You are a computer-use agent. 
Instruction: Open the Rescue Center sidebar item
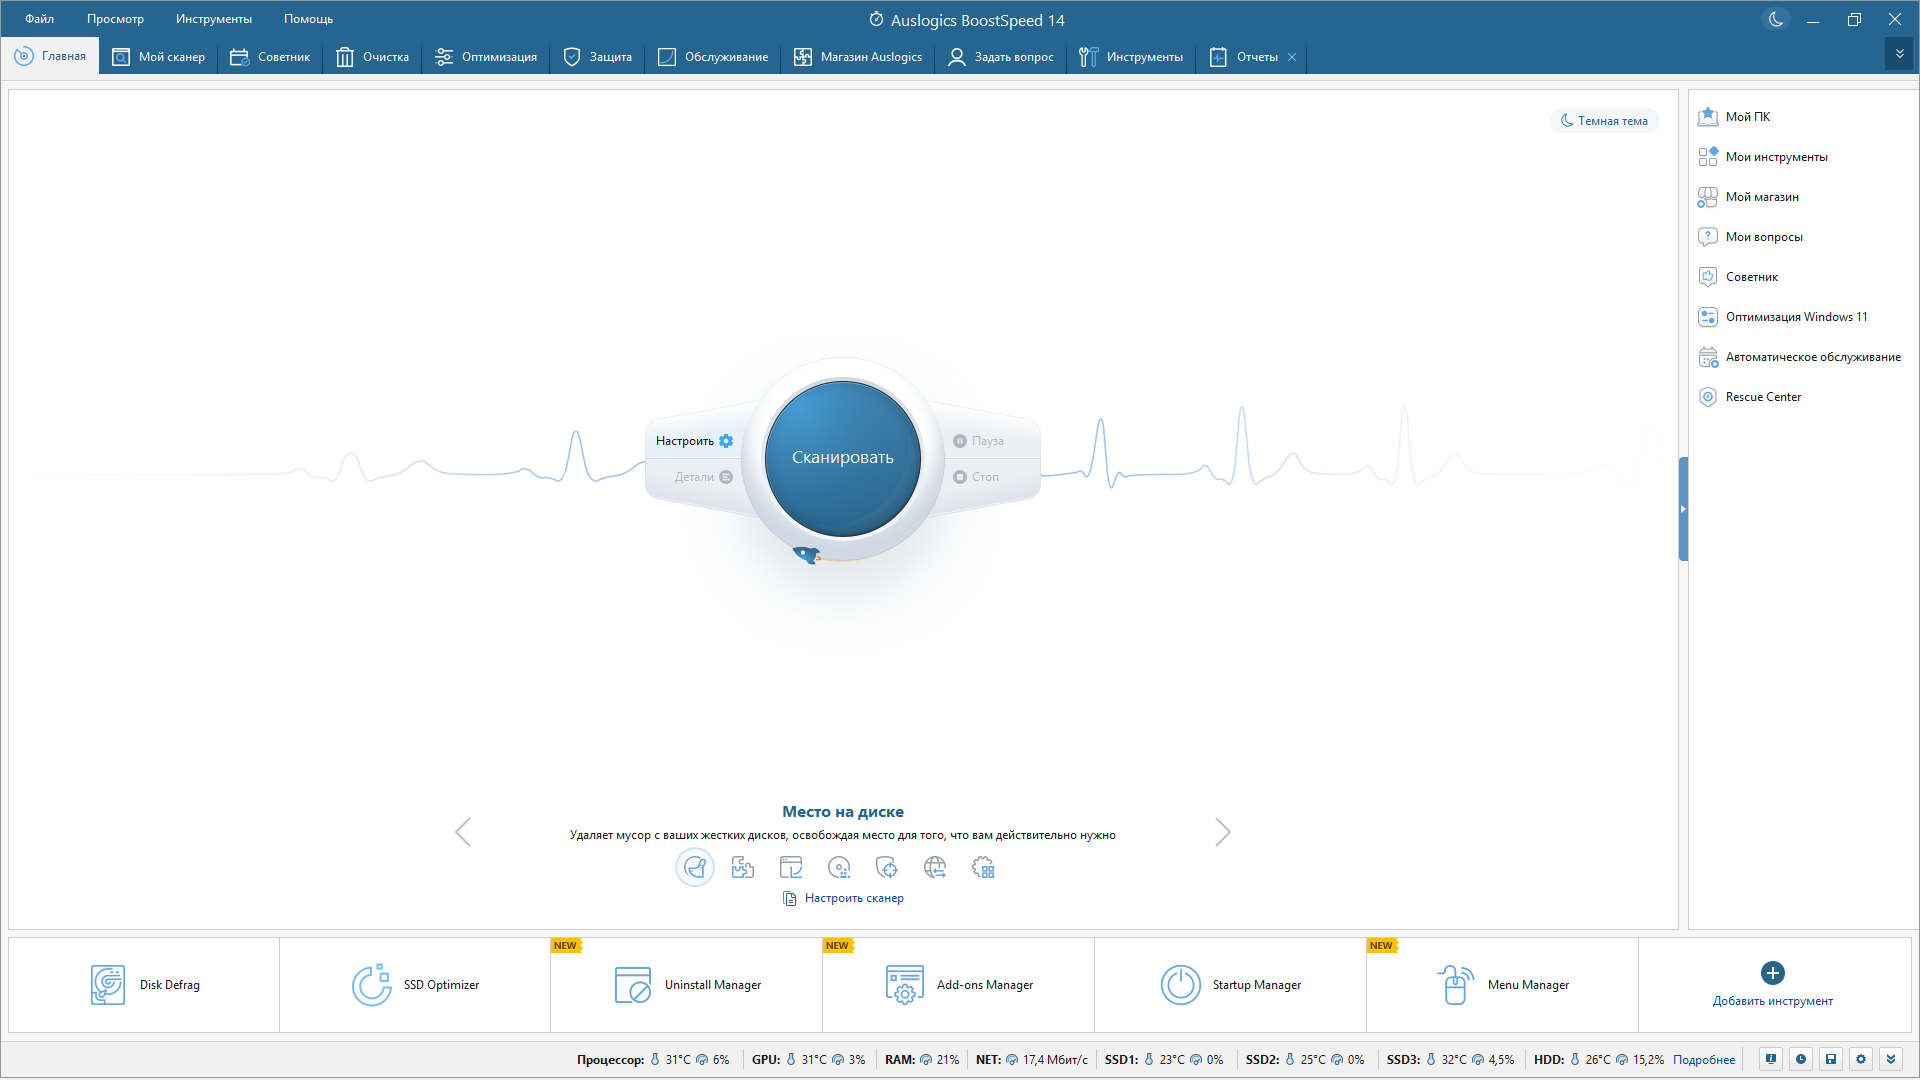coord(1762,397)
